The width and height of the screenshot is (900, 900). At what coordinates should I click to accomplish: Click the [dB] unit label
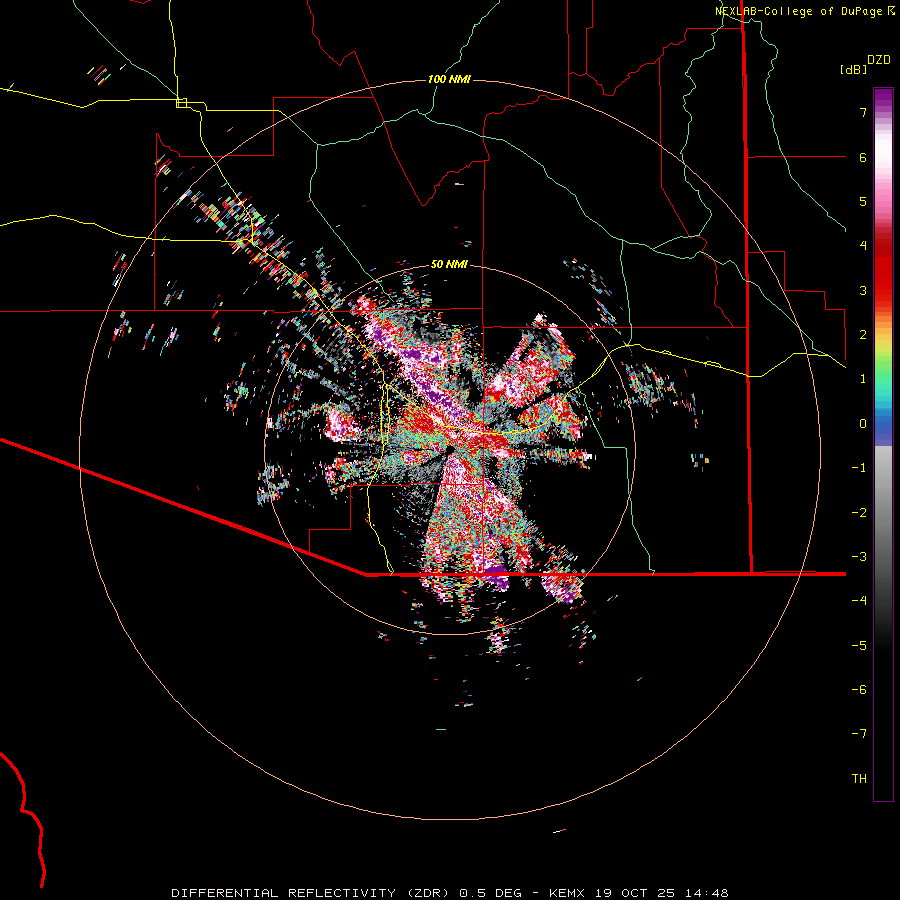tap(853, 69)
